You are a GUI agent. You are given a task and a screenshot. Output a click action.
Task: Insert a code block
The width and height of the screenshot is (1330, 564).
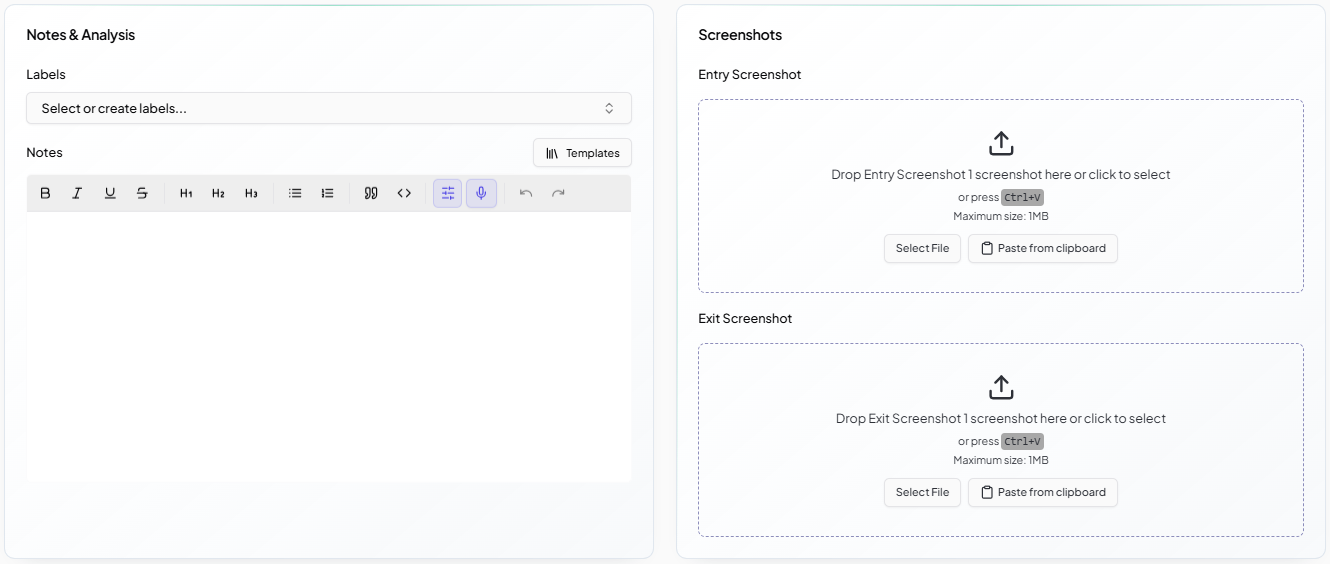404,193
